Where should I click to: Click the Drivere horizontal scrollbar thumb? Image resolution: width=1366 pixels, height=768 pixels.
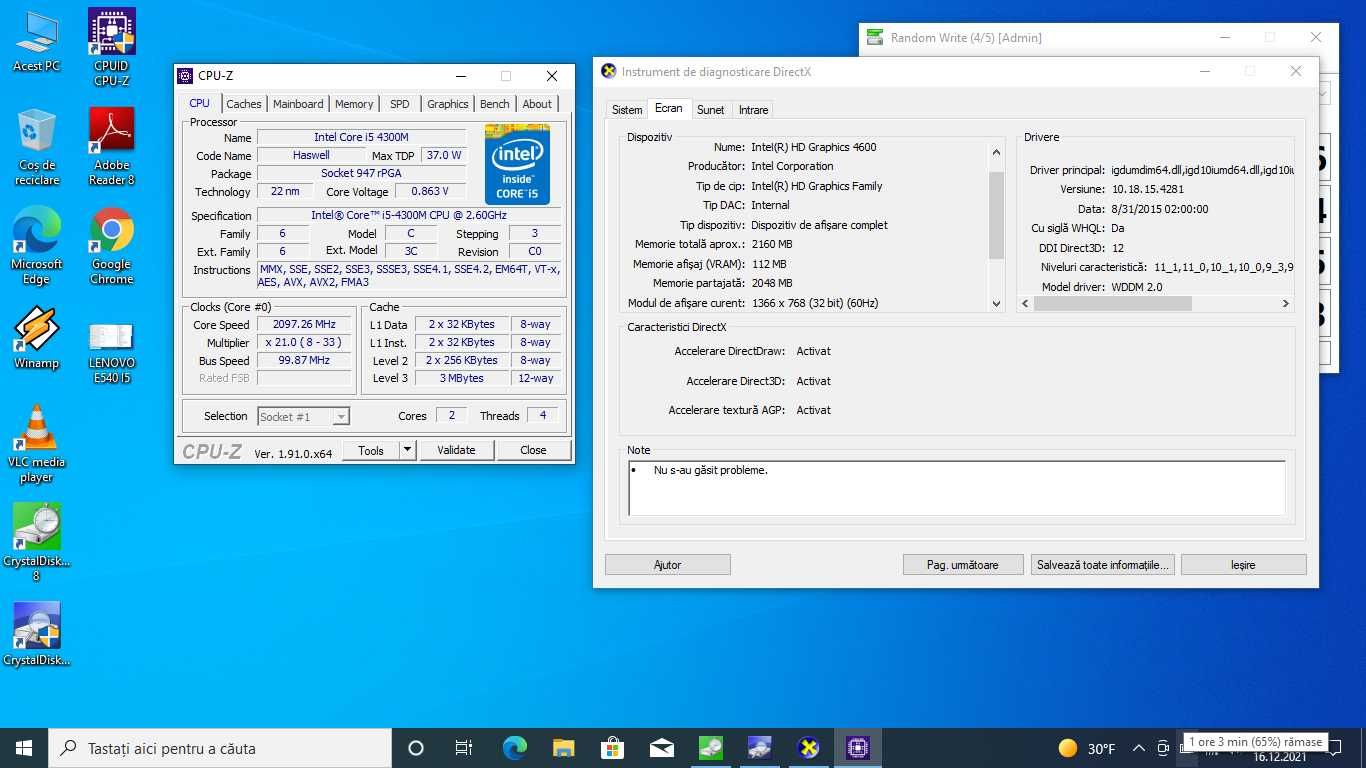click(x=1113, y=303)
